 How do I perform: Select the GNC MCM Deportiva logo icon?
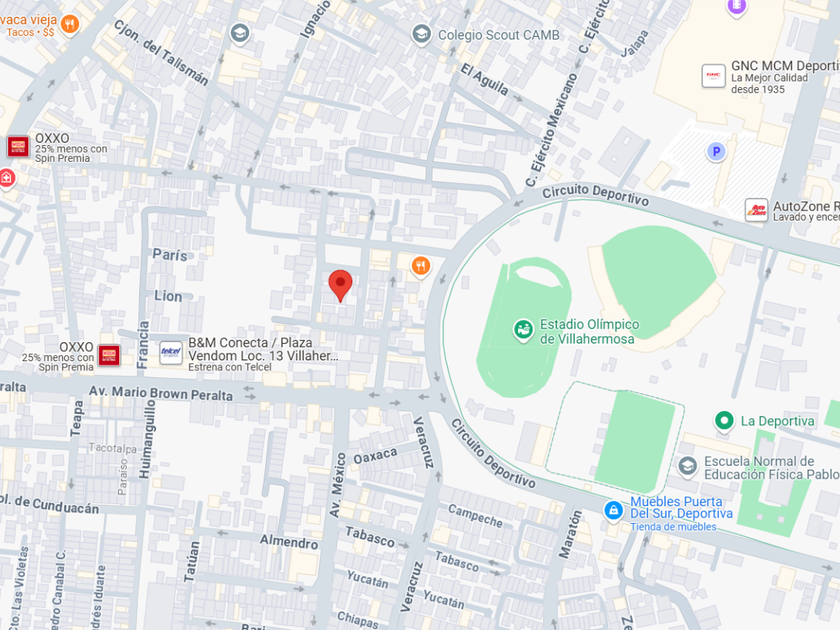coord(714,76)
